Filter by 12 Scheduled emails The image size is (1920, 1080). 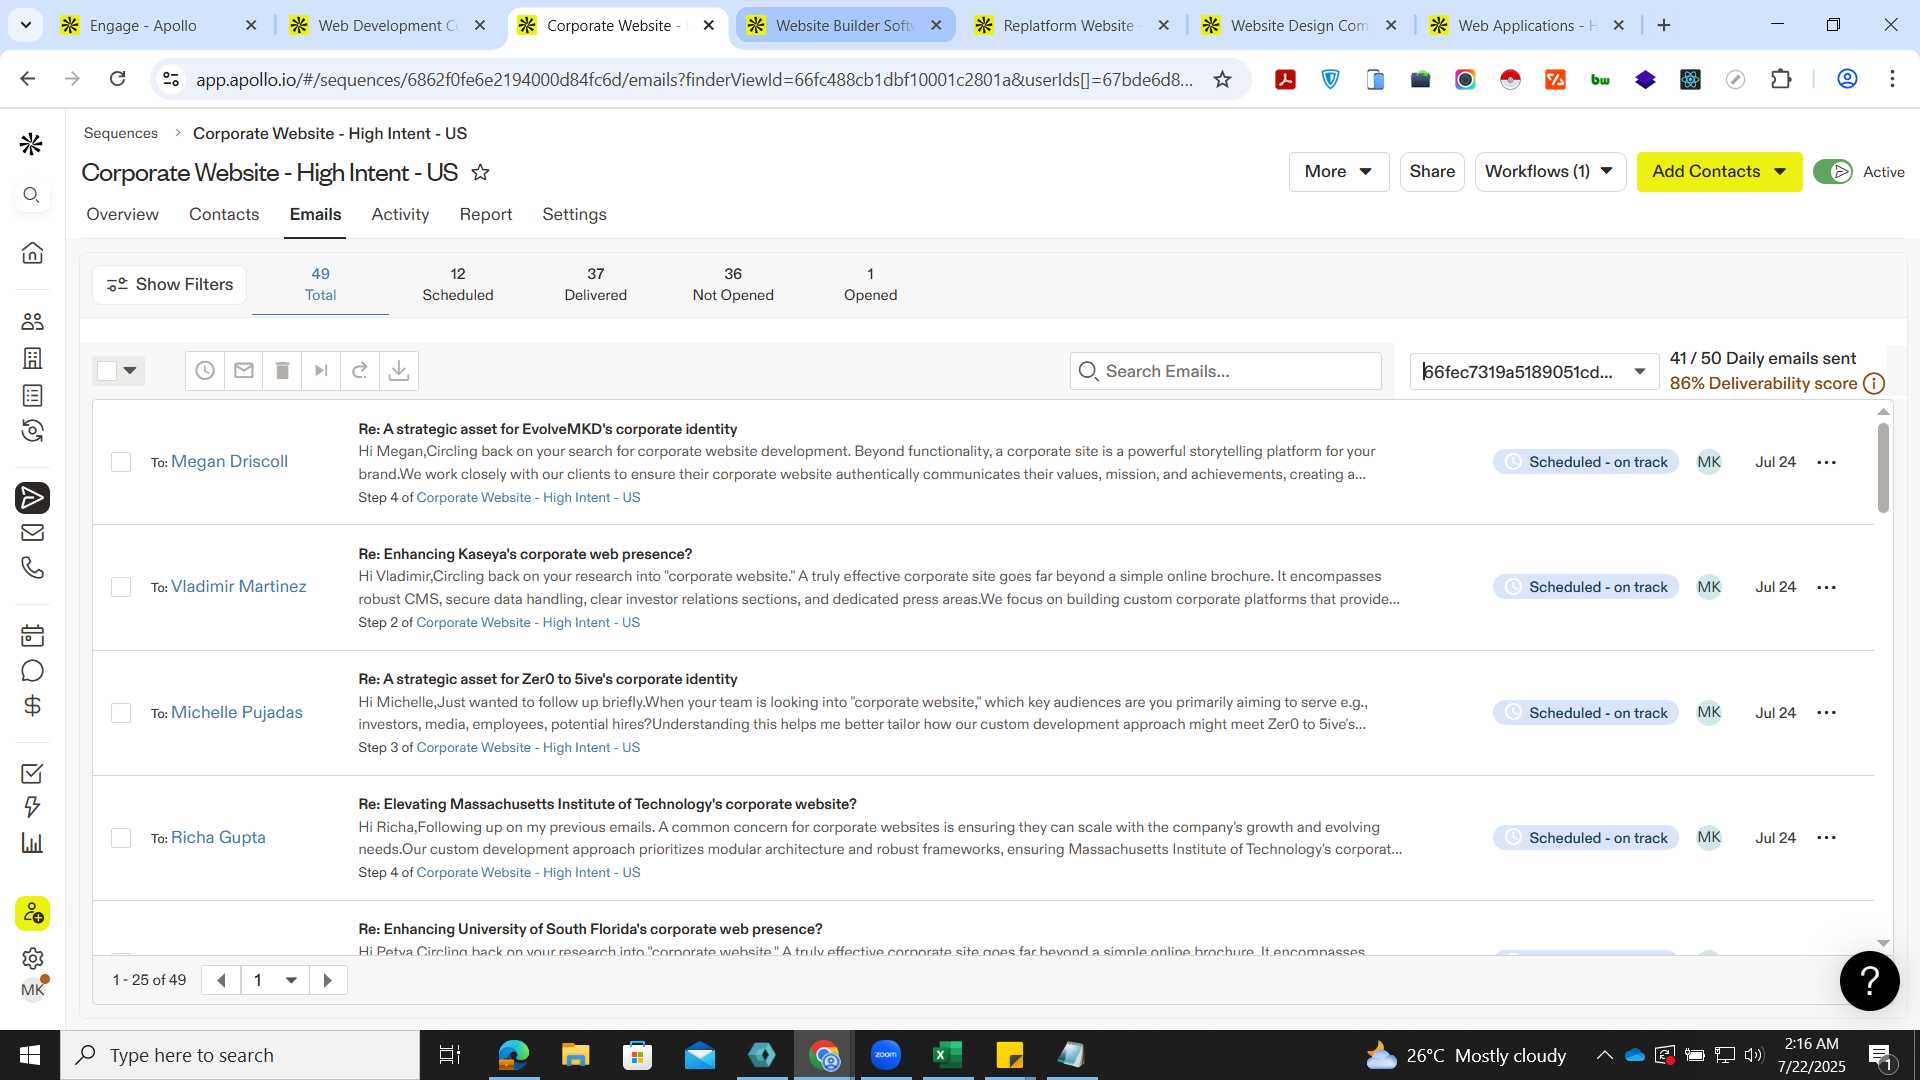458,284
